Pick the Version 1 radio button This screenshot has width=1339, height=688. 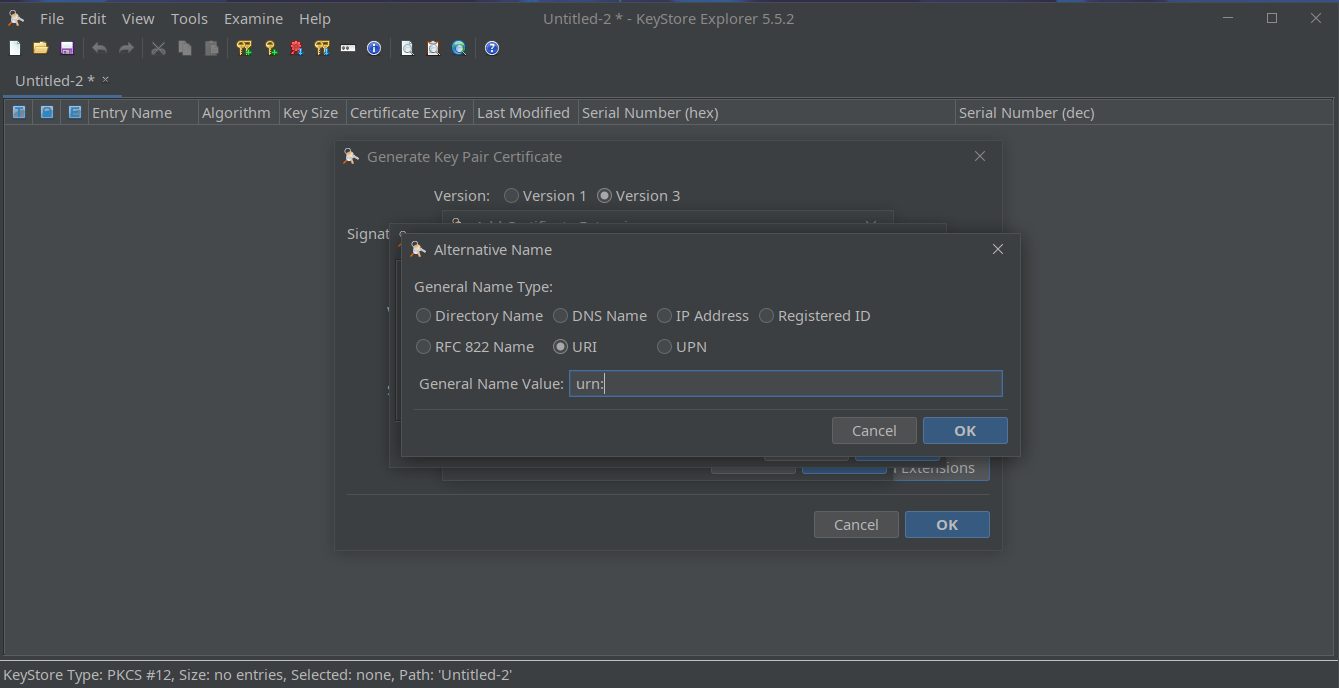pyautogui.click(x=512, y=196)
